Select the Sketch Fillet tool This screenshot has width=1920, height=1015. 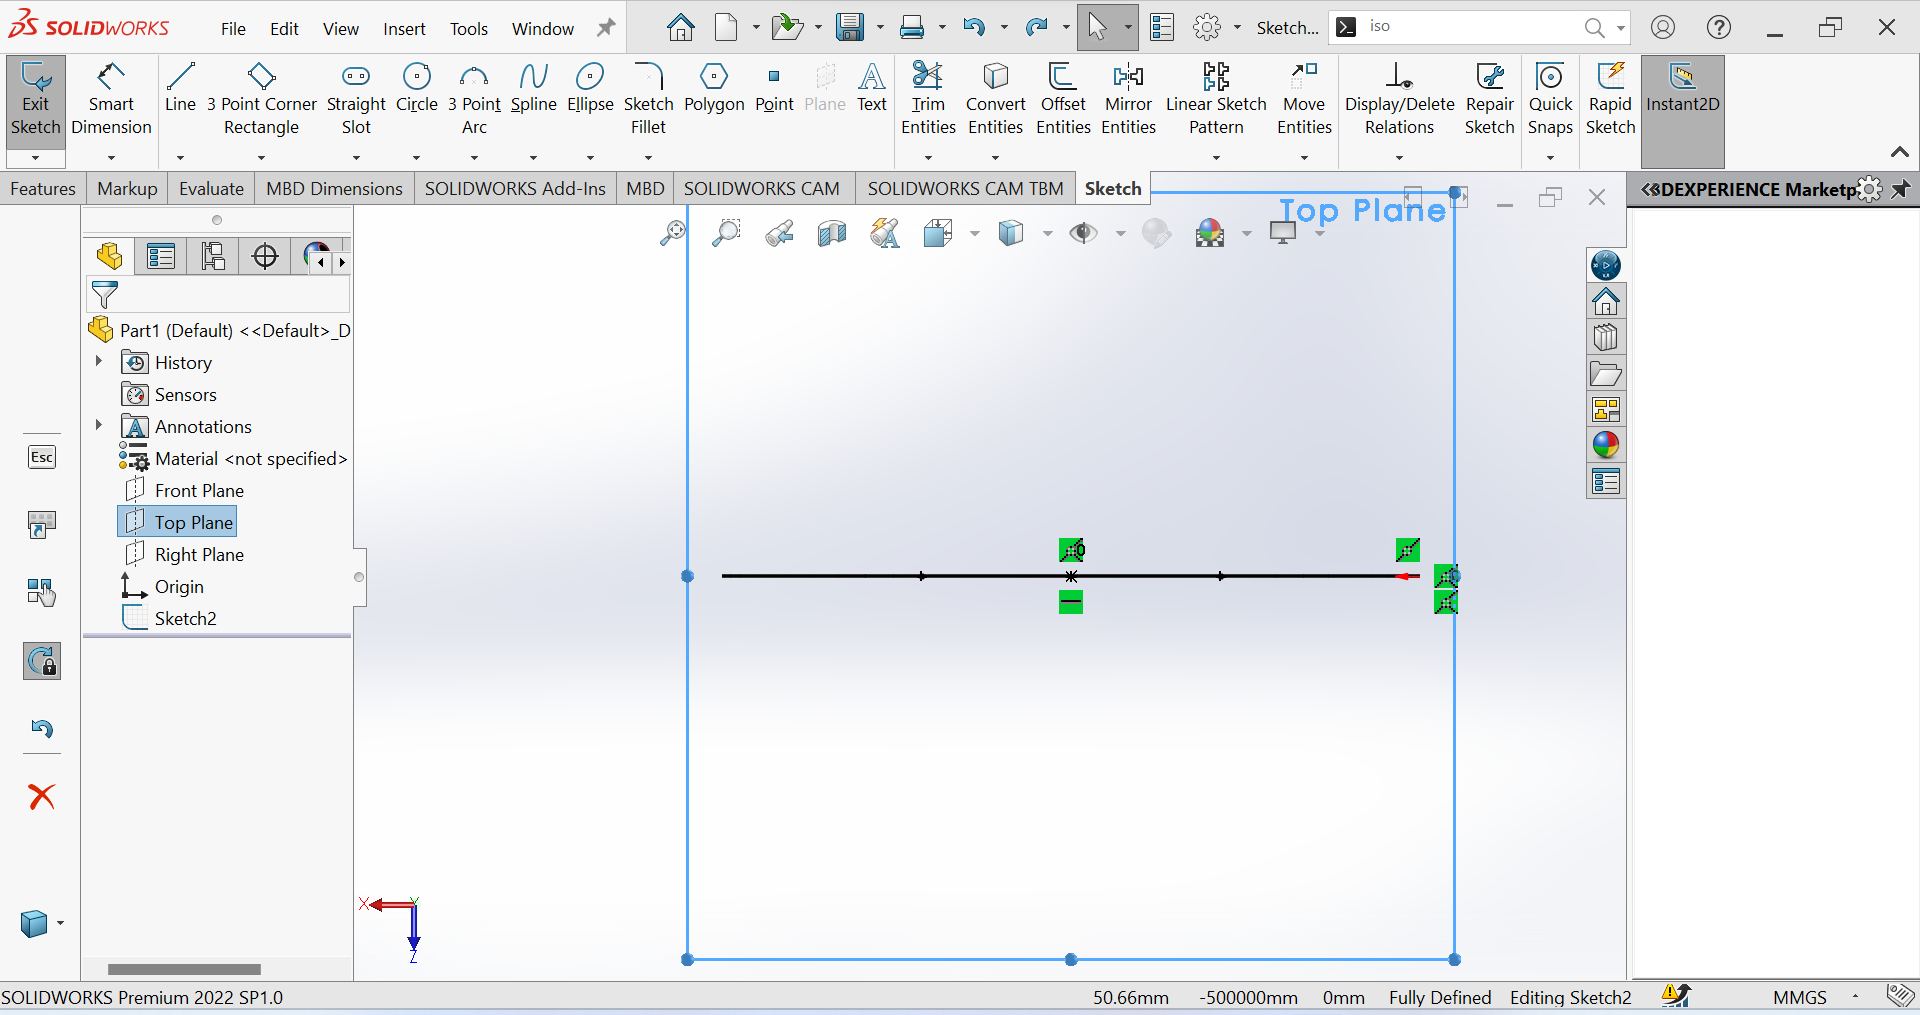[648, 100]
